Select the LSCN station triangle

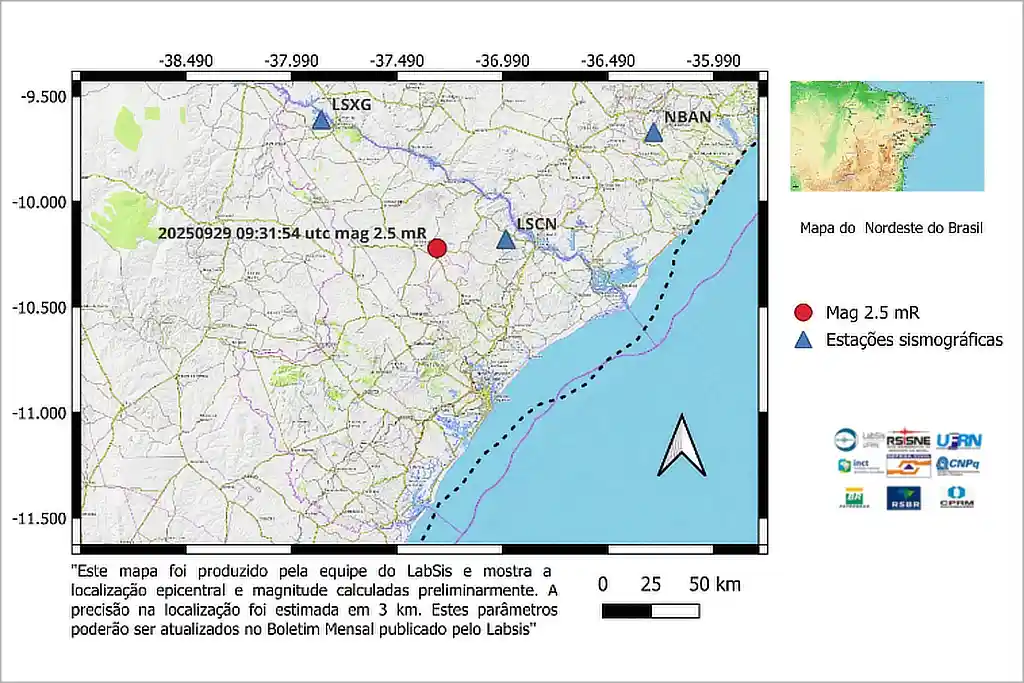pyautogui.click(x=506, y=240)
